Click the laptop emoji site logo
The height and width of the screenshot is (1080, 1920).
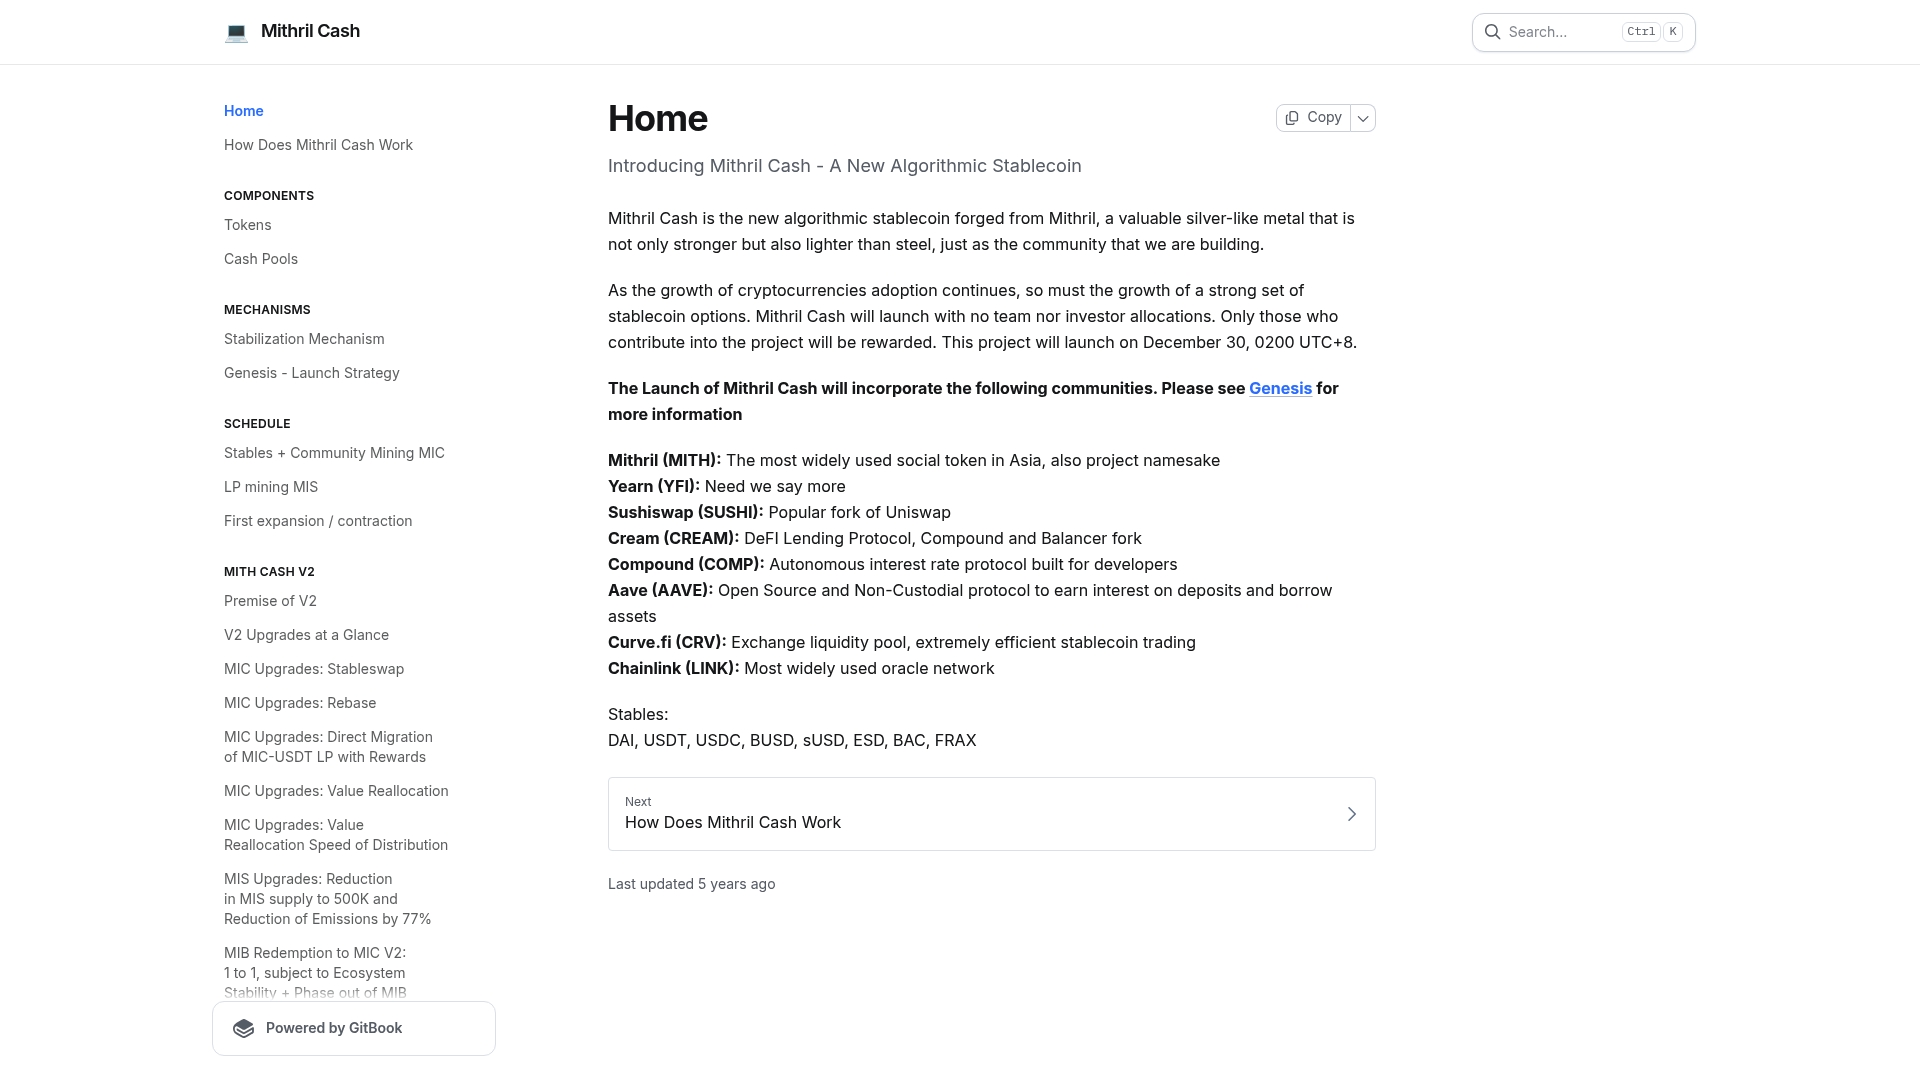[236, 31]
